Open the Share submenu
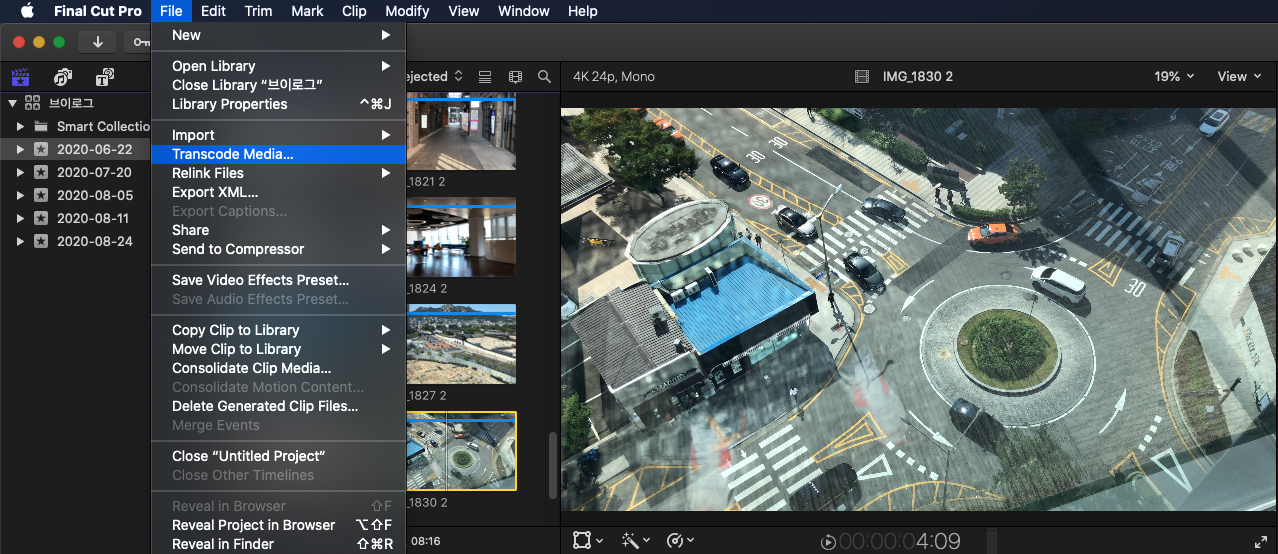 [278, 230]
